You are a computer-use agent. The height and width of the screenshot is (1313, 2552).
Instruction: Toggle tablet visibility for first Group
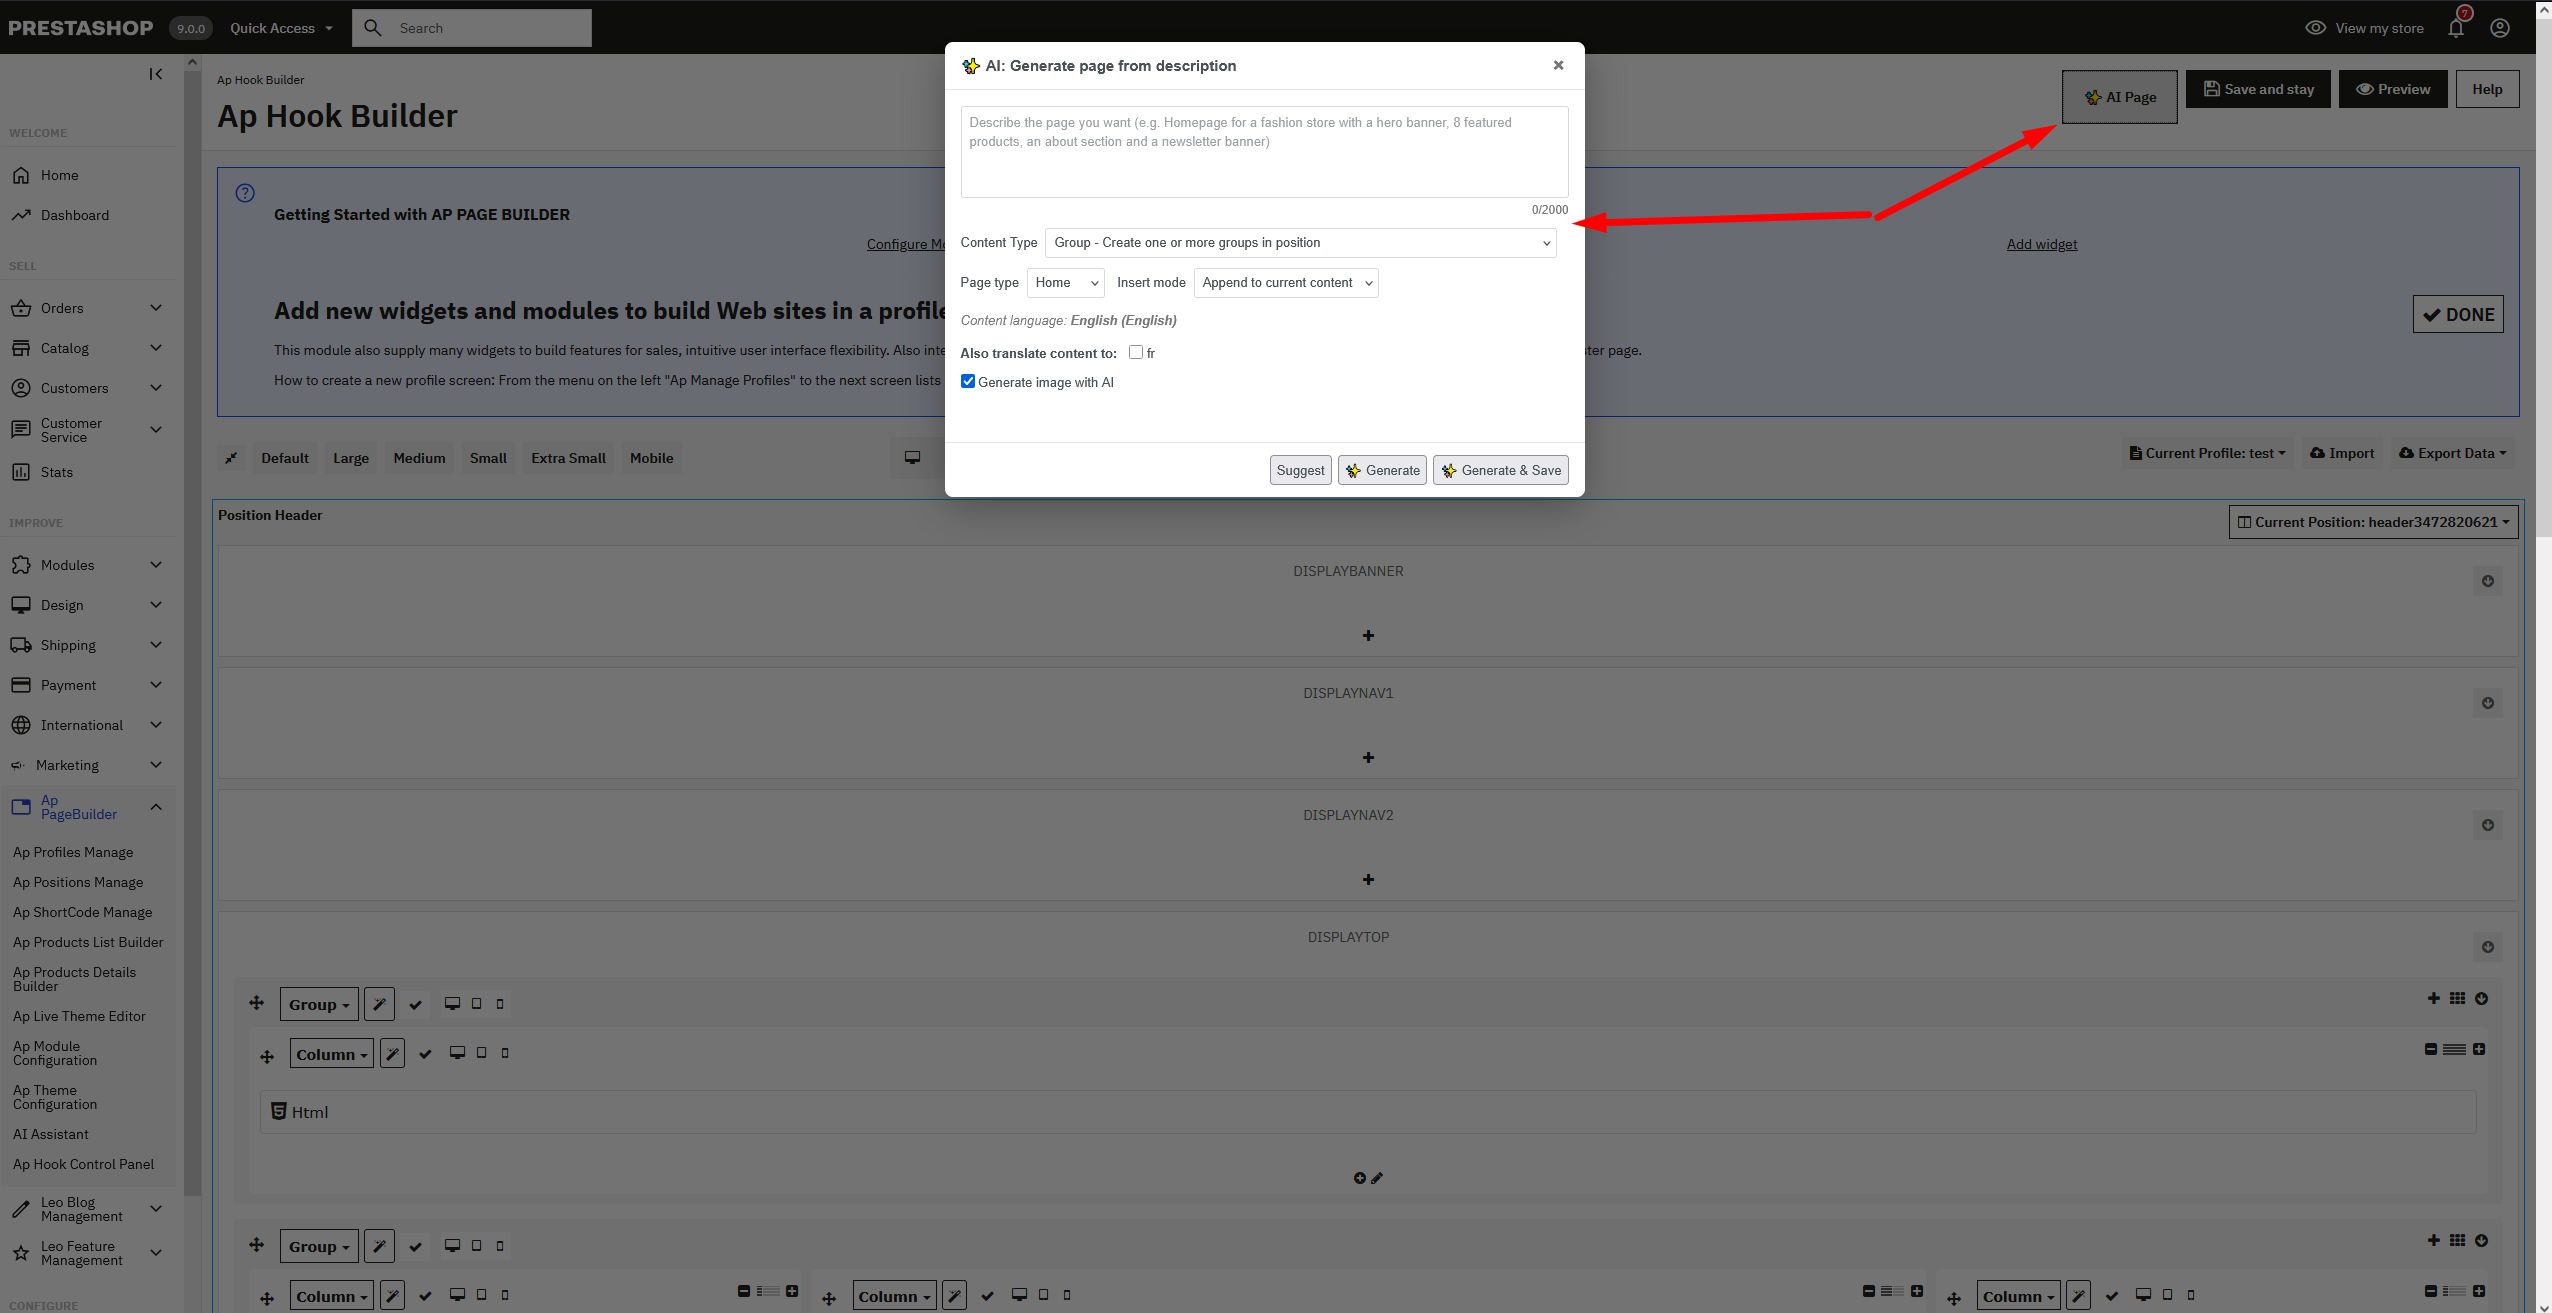477,1003
